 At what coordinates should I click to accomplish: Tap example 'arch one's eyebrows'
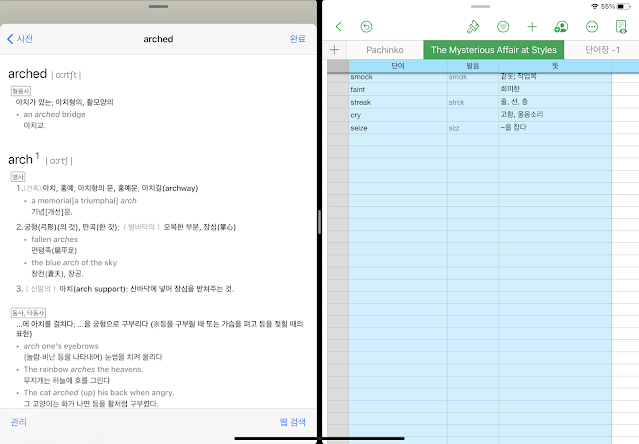(x=61, y=346)
